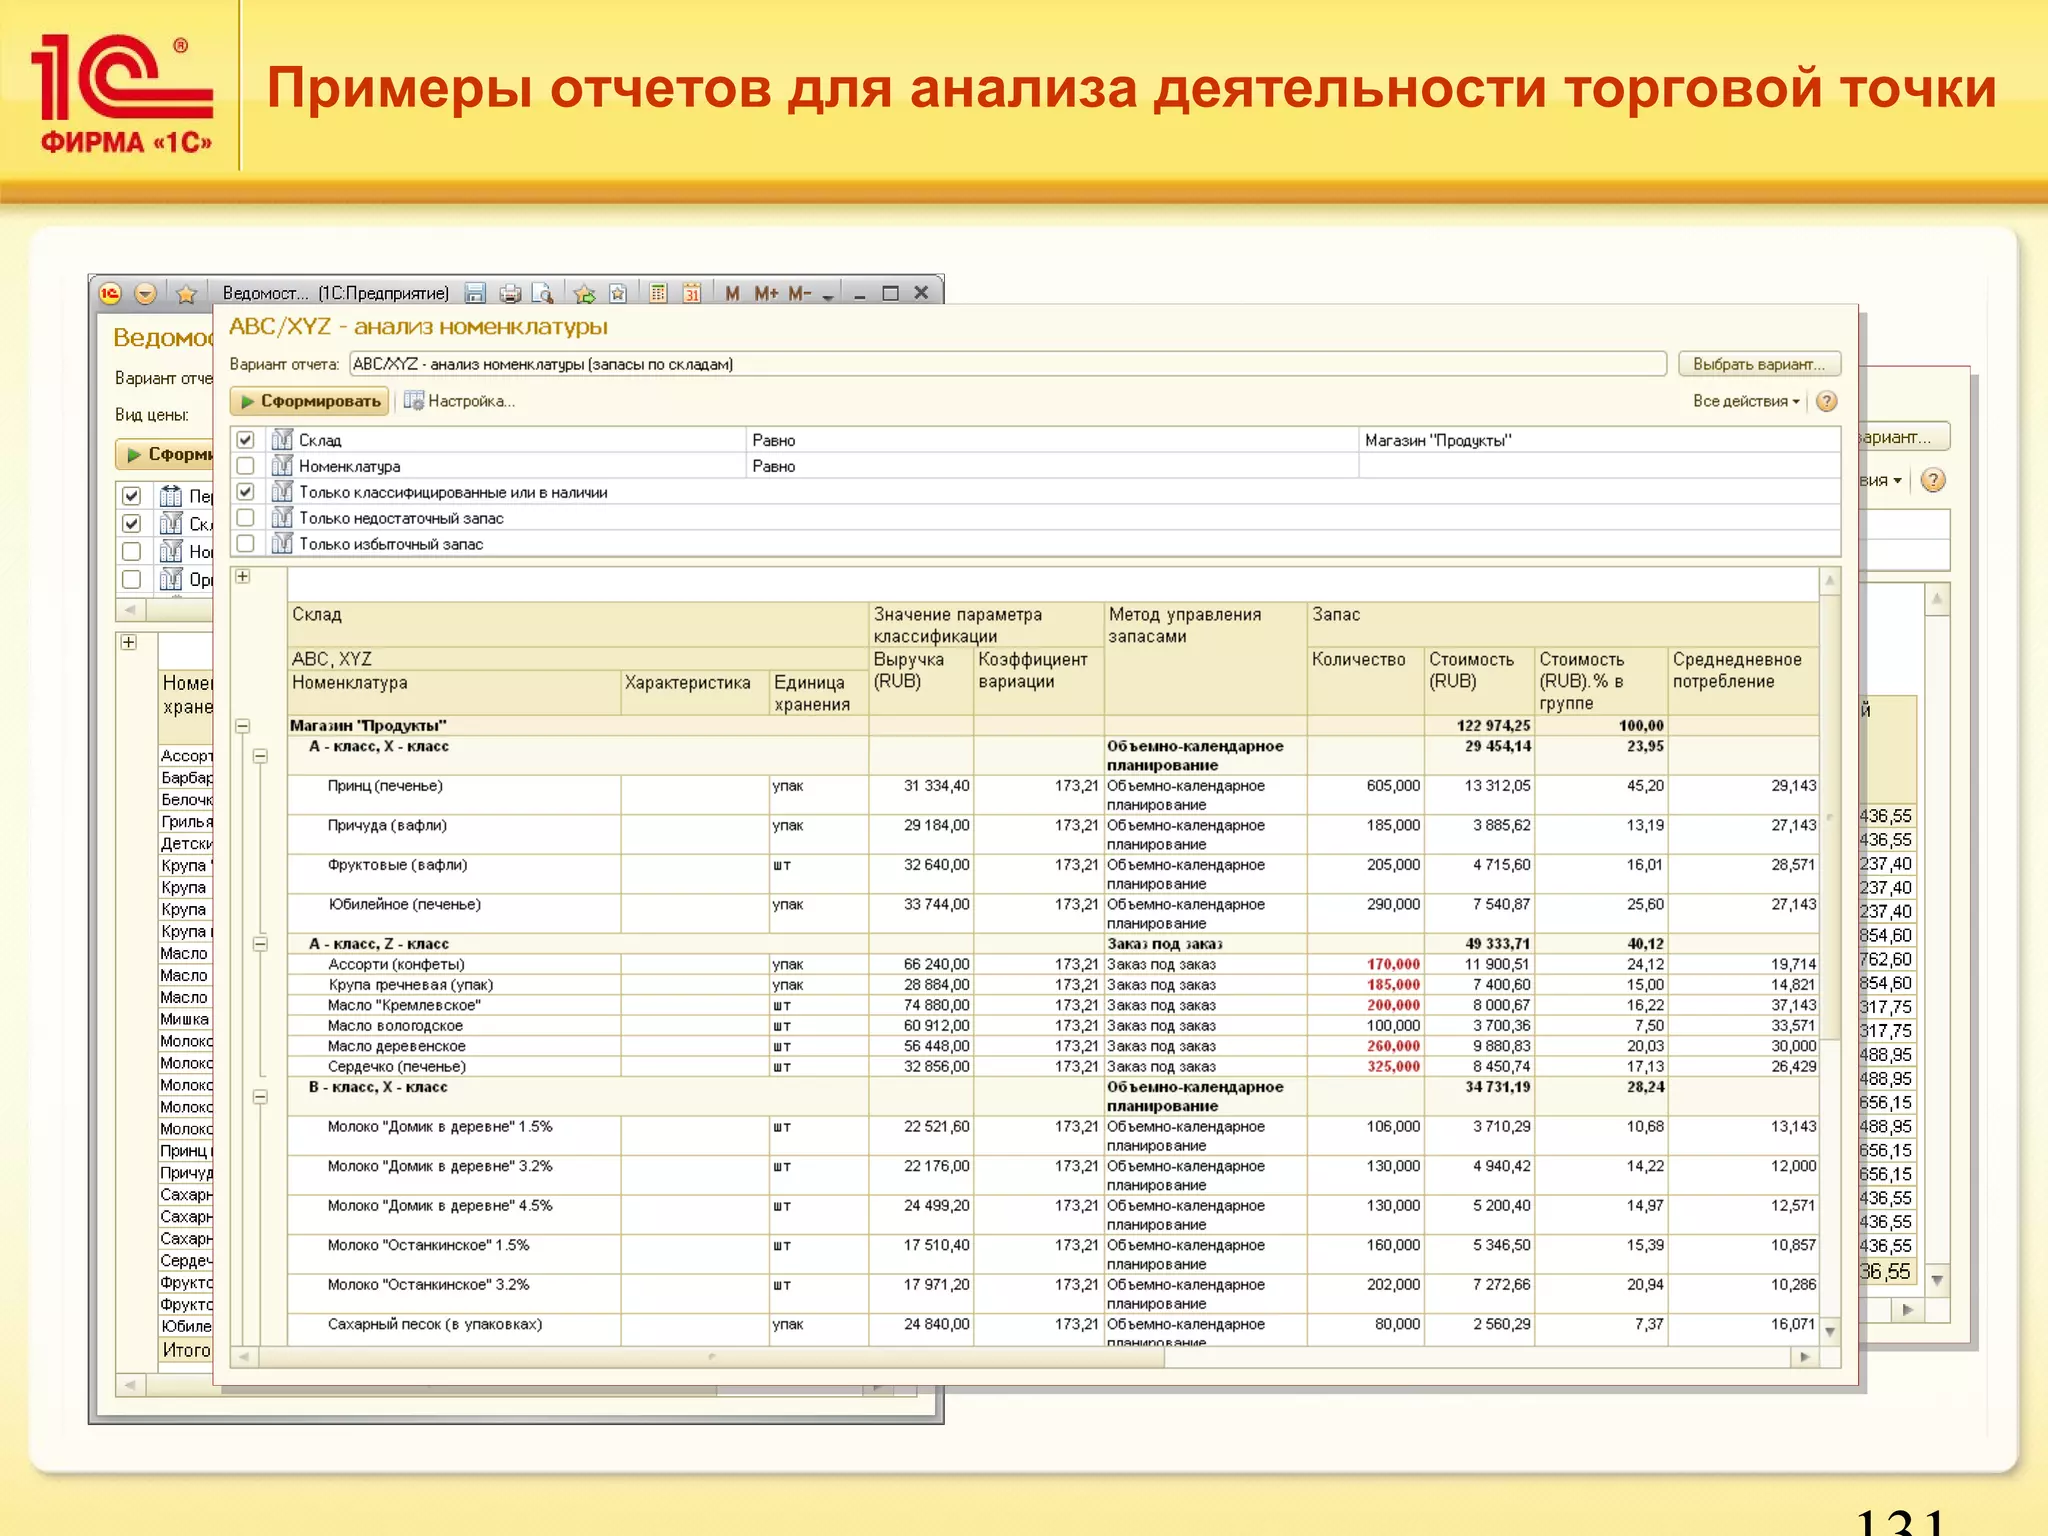Click the help icon in right background window
Viewport: 2048px width, 1536px height.
pos(1934,481)
